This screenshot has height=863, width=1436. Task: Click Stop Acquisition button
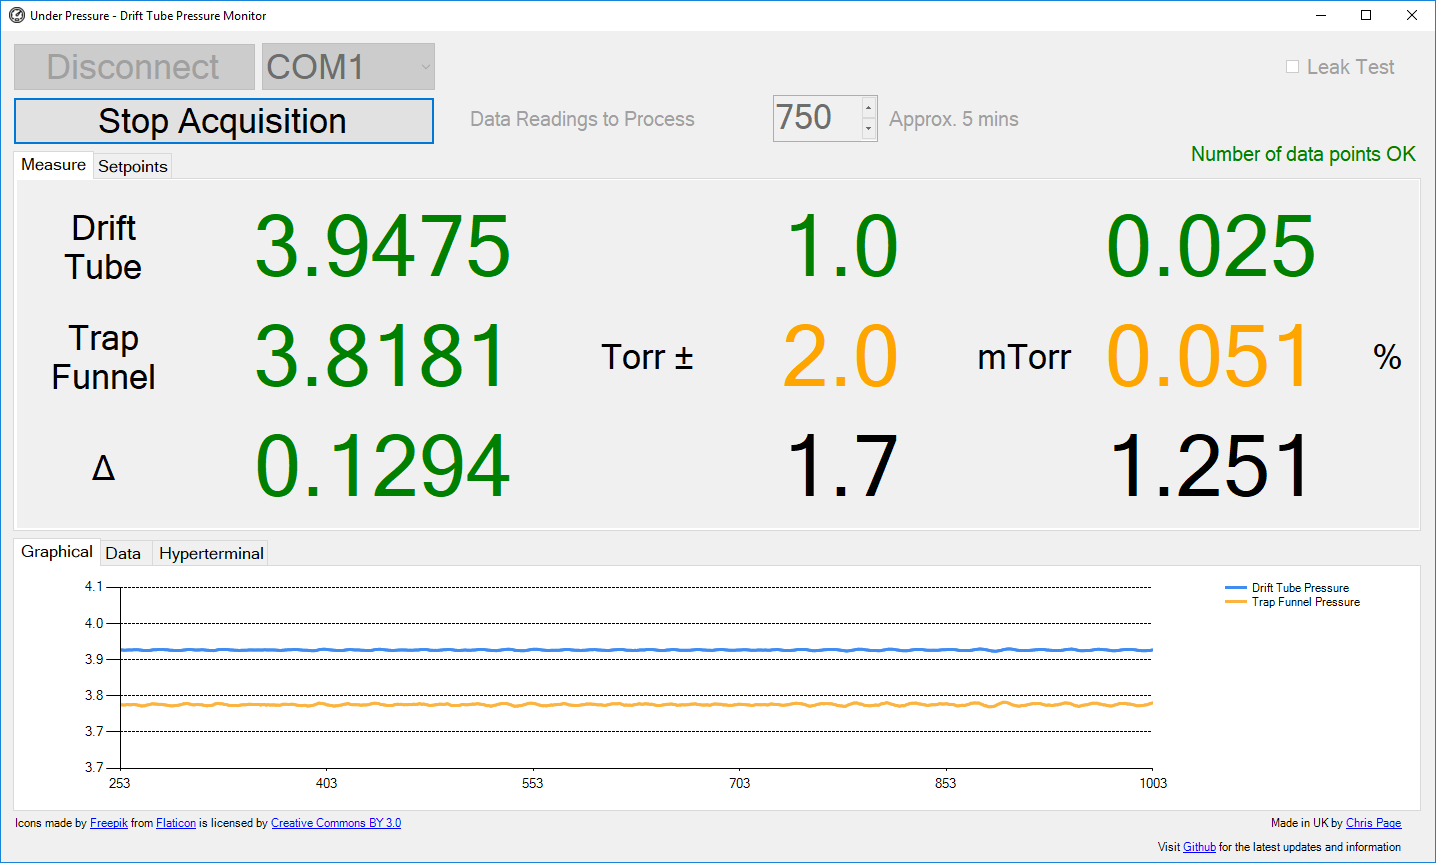224,121
